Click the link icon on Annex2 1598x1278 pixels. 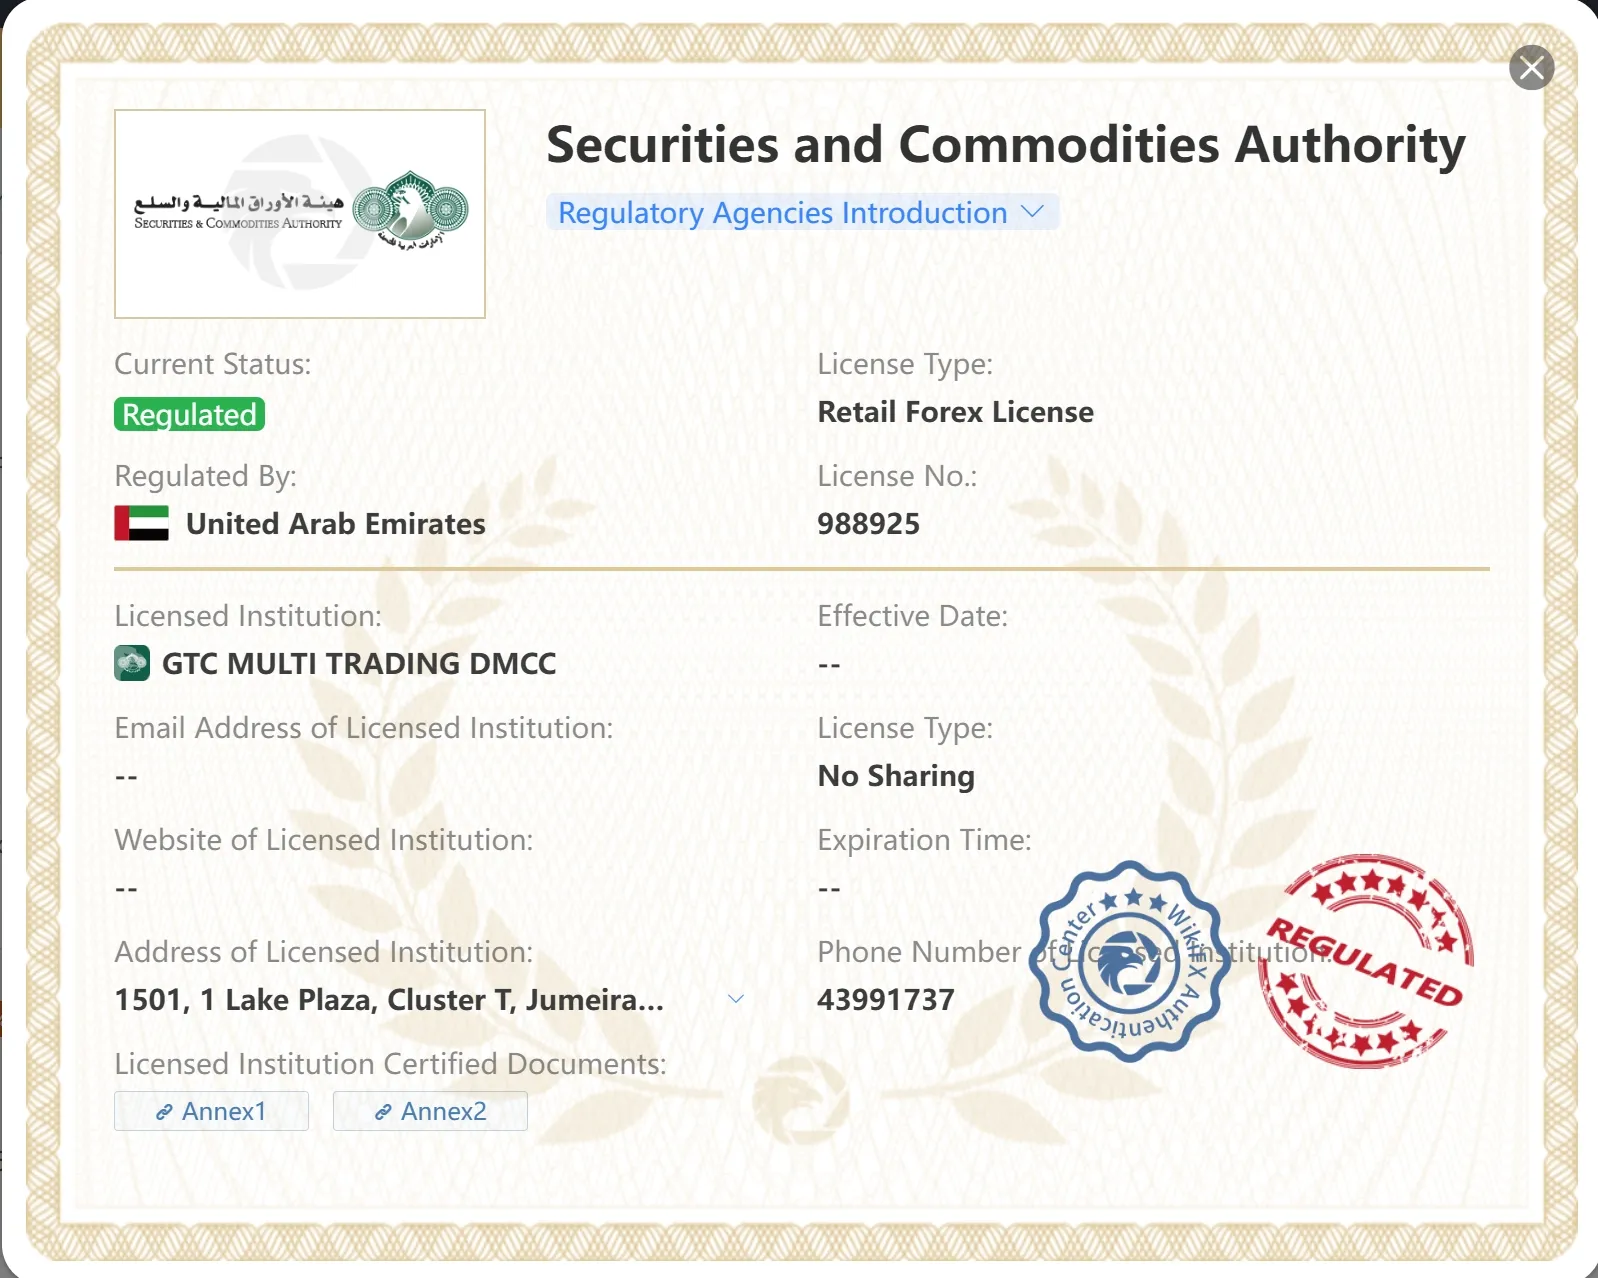(383, 1112)
